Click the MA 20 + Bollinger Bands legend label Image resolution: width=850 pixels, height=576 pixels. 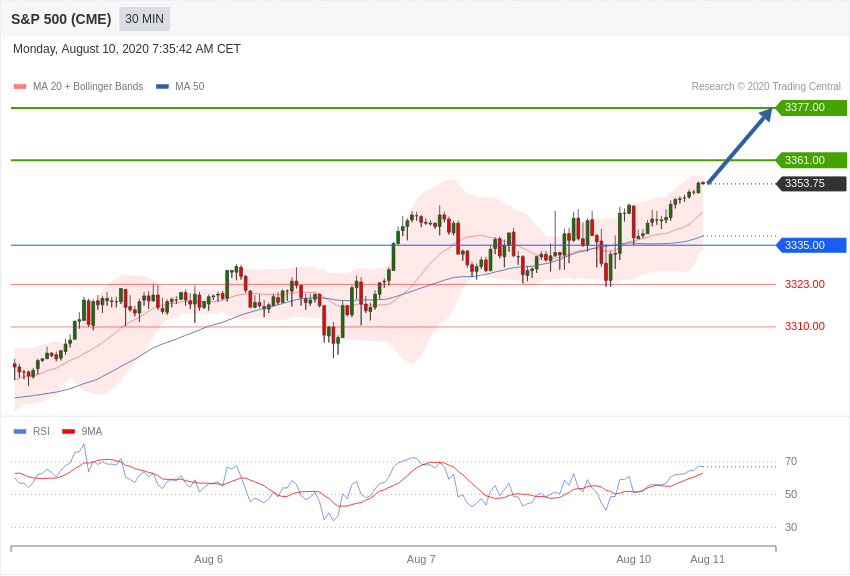(88, 86)
